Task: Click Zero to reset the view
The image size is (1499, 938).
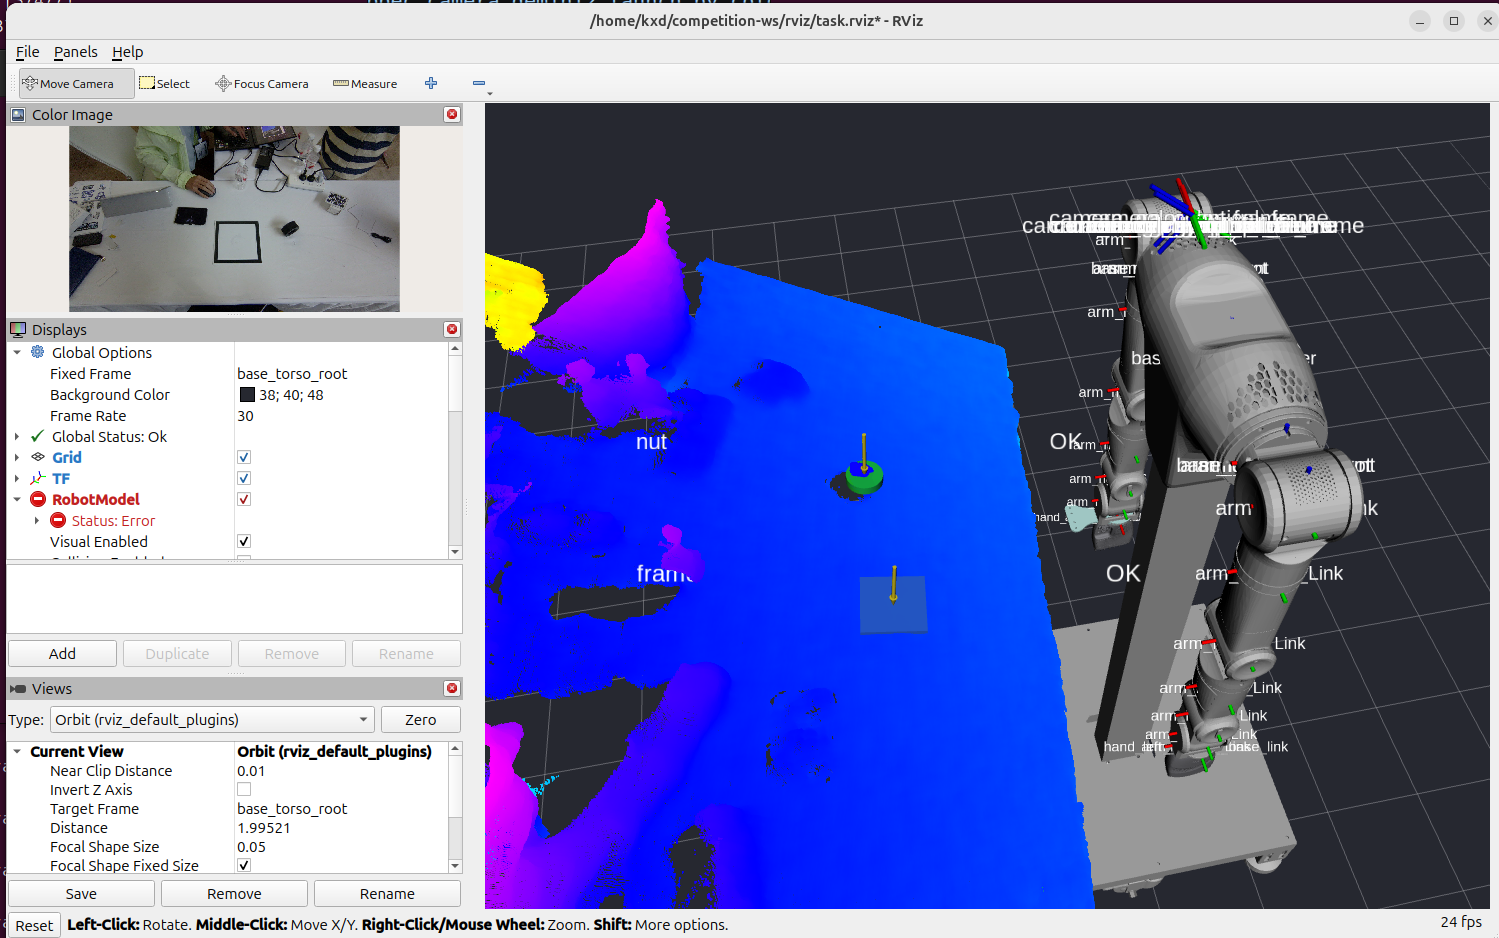Action: click(420, 720)
